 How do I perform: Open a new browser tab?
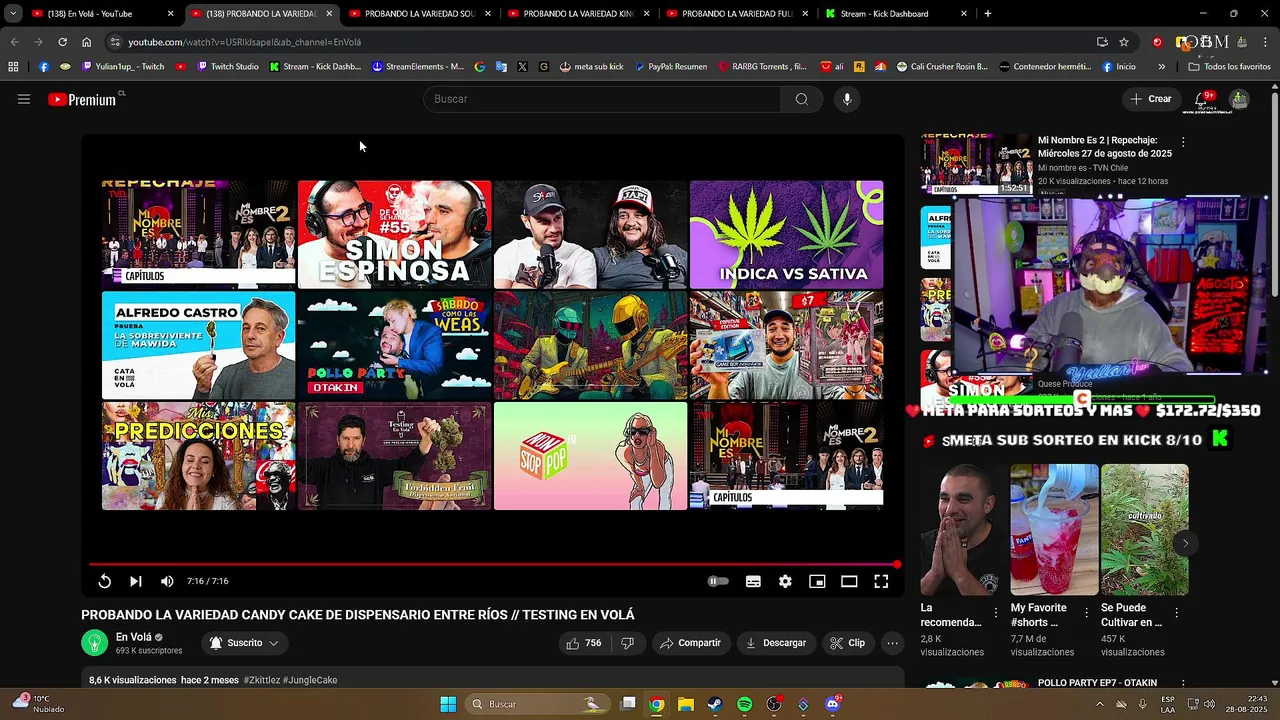coord(988,14)
